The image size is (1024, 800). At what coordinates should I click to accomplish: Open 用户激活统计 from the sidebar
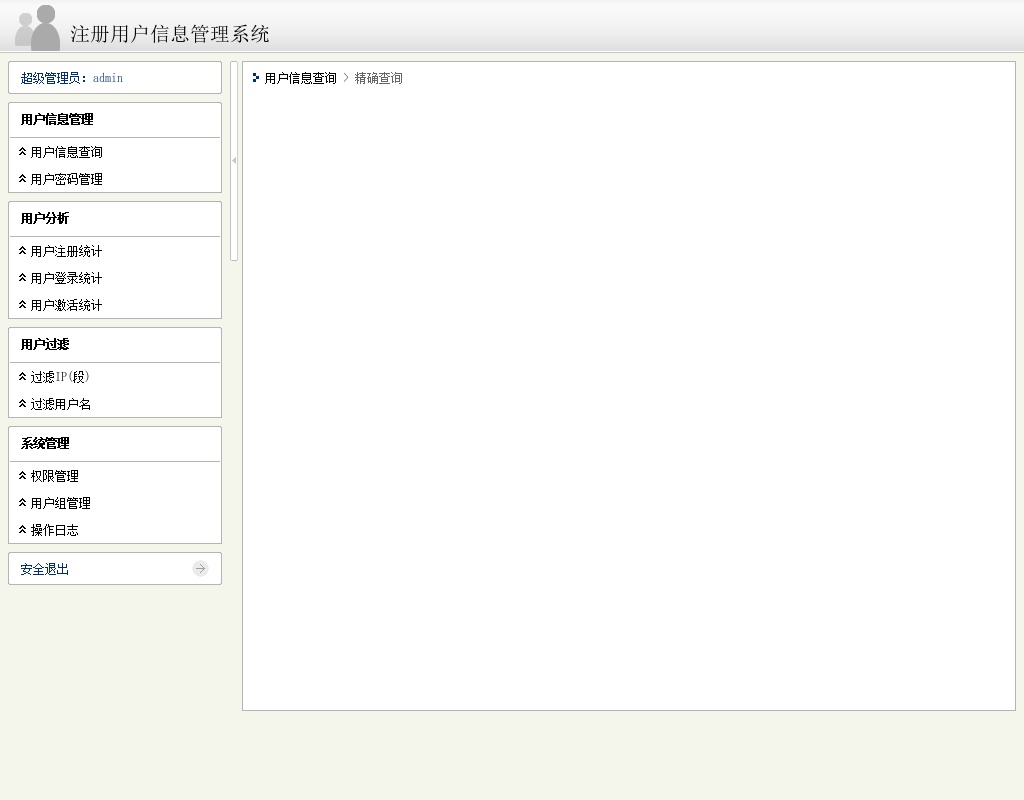(66, 305)
